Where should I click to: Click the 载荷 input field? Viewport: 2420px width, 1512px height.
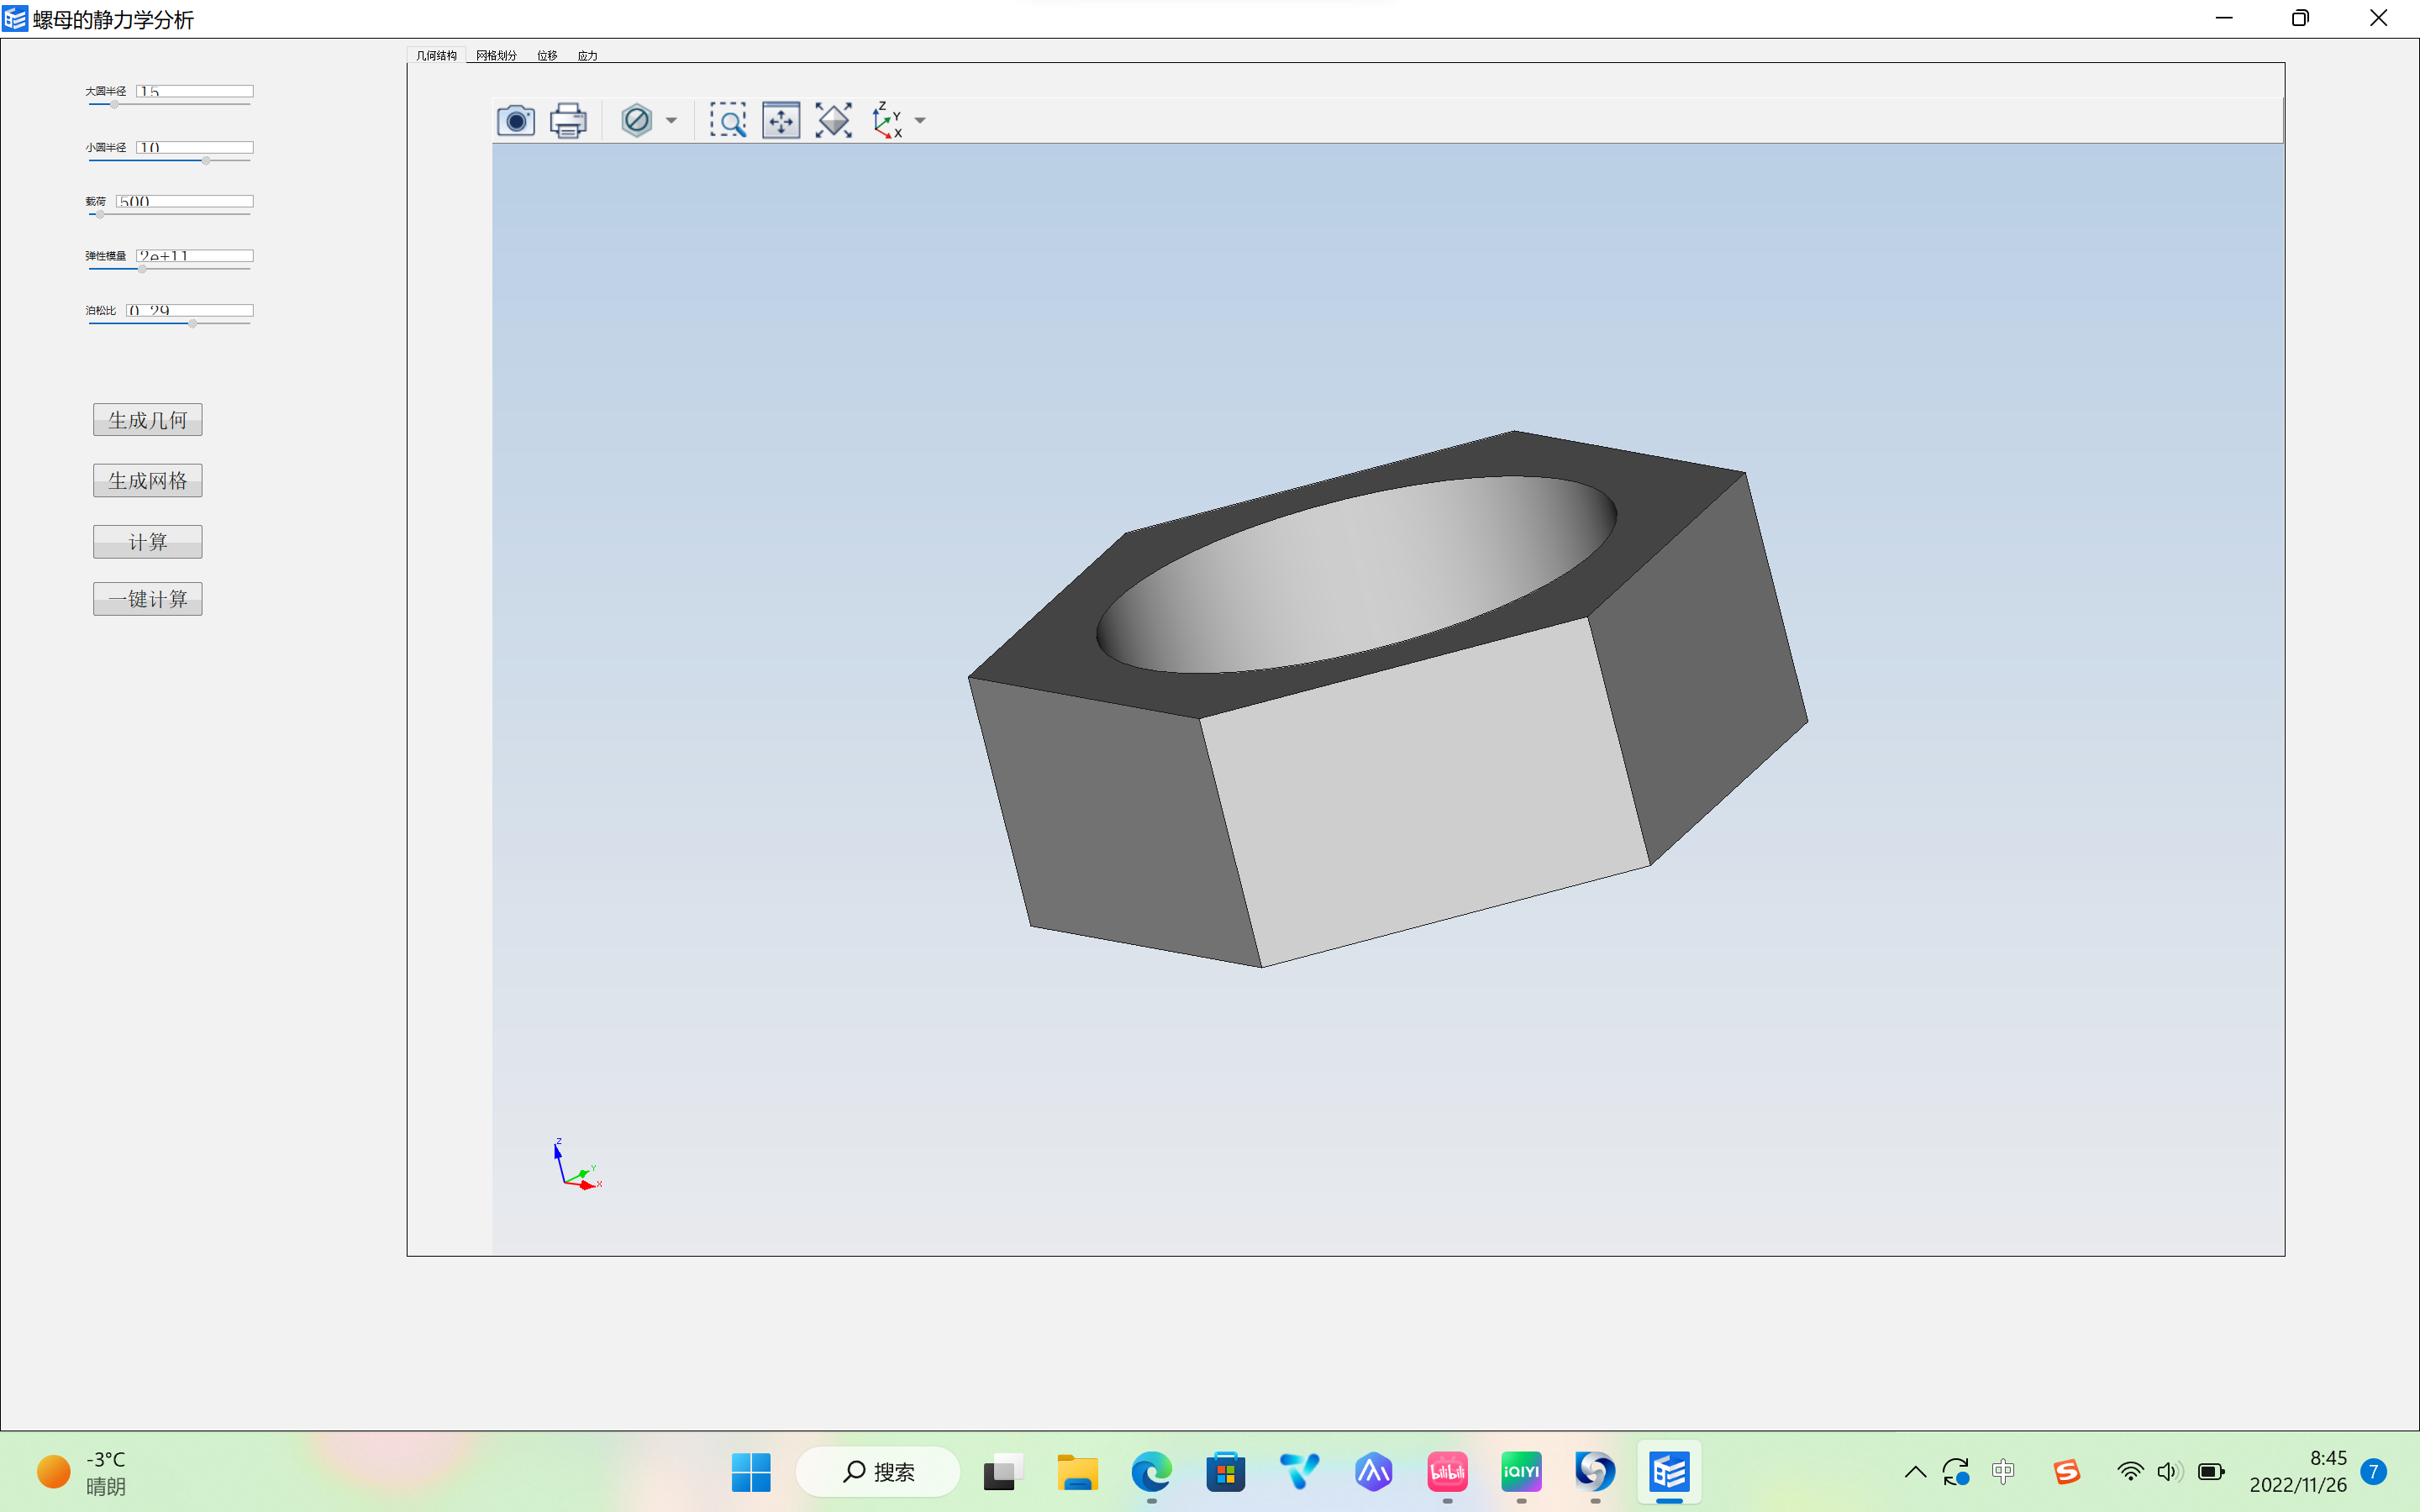pos(185,201)
